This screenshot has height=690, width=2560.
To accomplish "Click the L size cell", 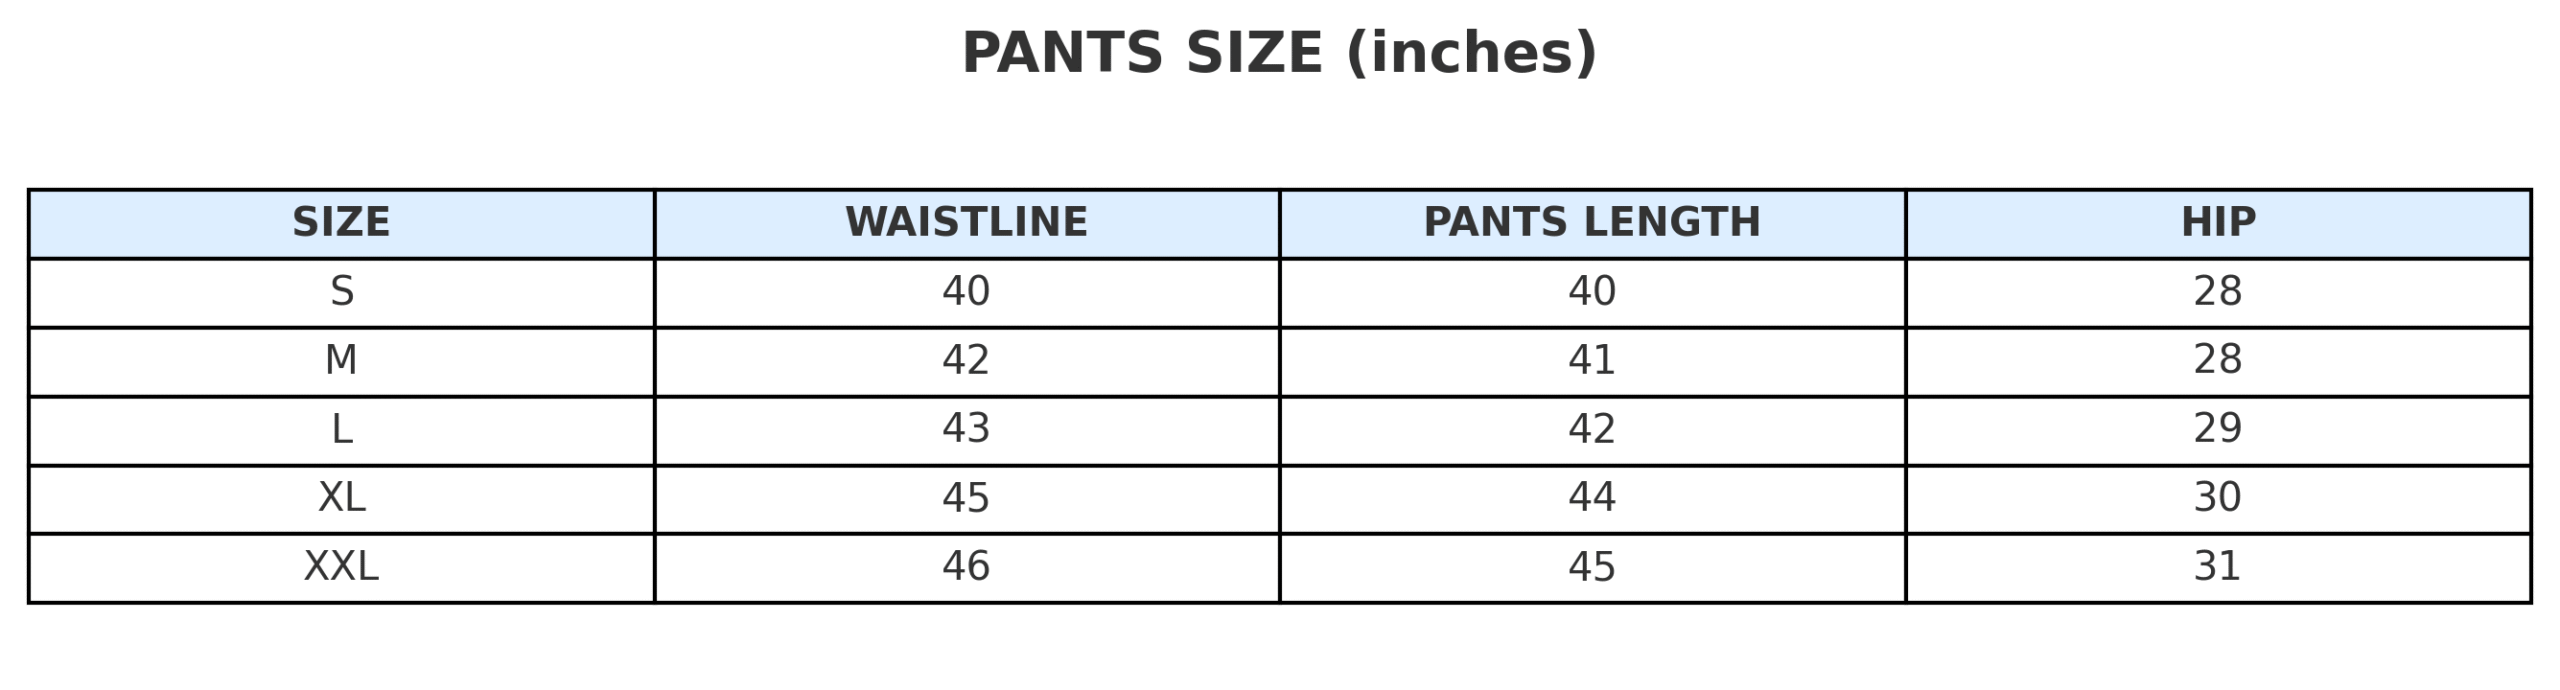I will point(341,429).
